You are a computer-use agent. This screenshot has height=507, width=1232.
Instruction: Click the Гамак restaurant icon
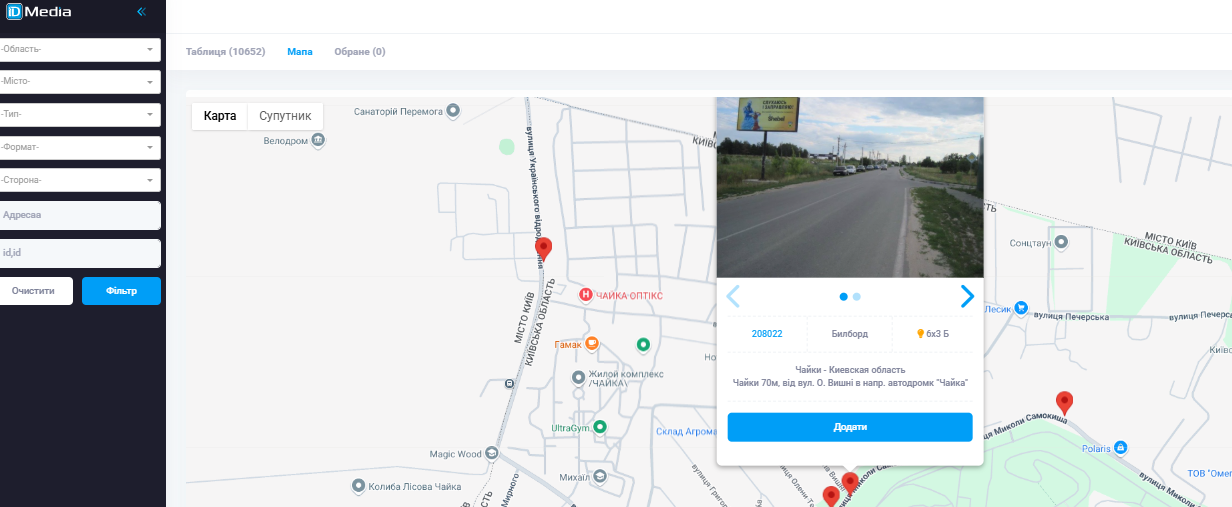(592, 344)
